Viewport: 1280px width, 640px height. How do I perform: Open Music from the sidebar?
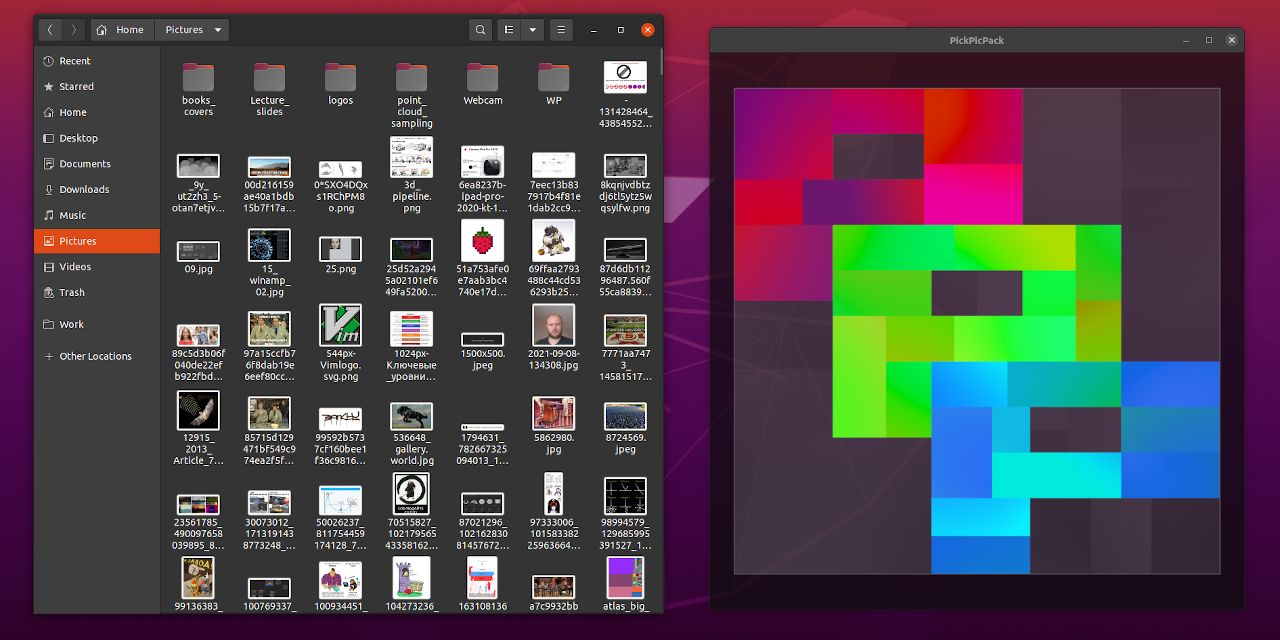point(97,215)
